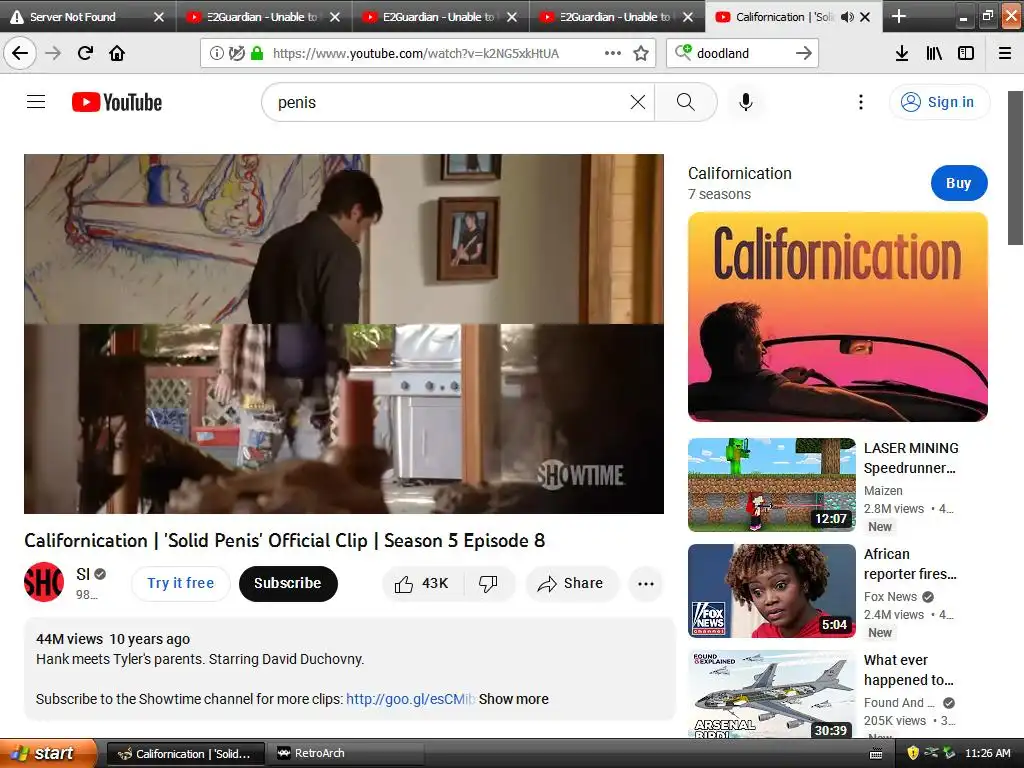The image size is (1024, 768).
Task: Open the Library bookshelf icon
Action: (934, 54)
